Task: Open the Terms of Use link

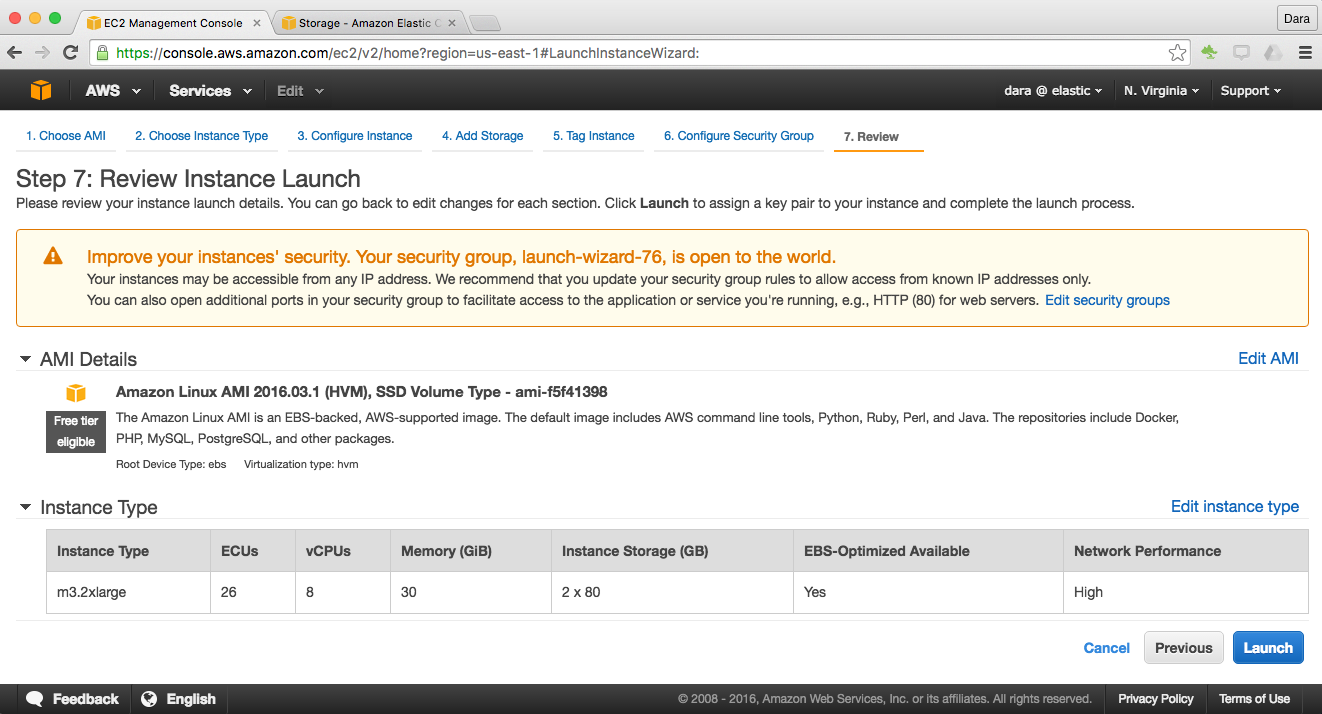Action: tap(1254, 699)
